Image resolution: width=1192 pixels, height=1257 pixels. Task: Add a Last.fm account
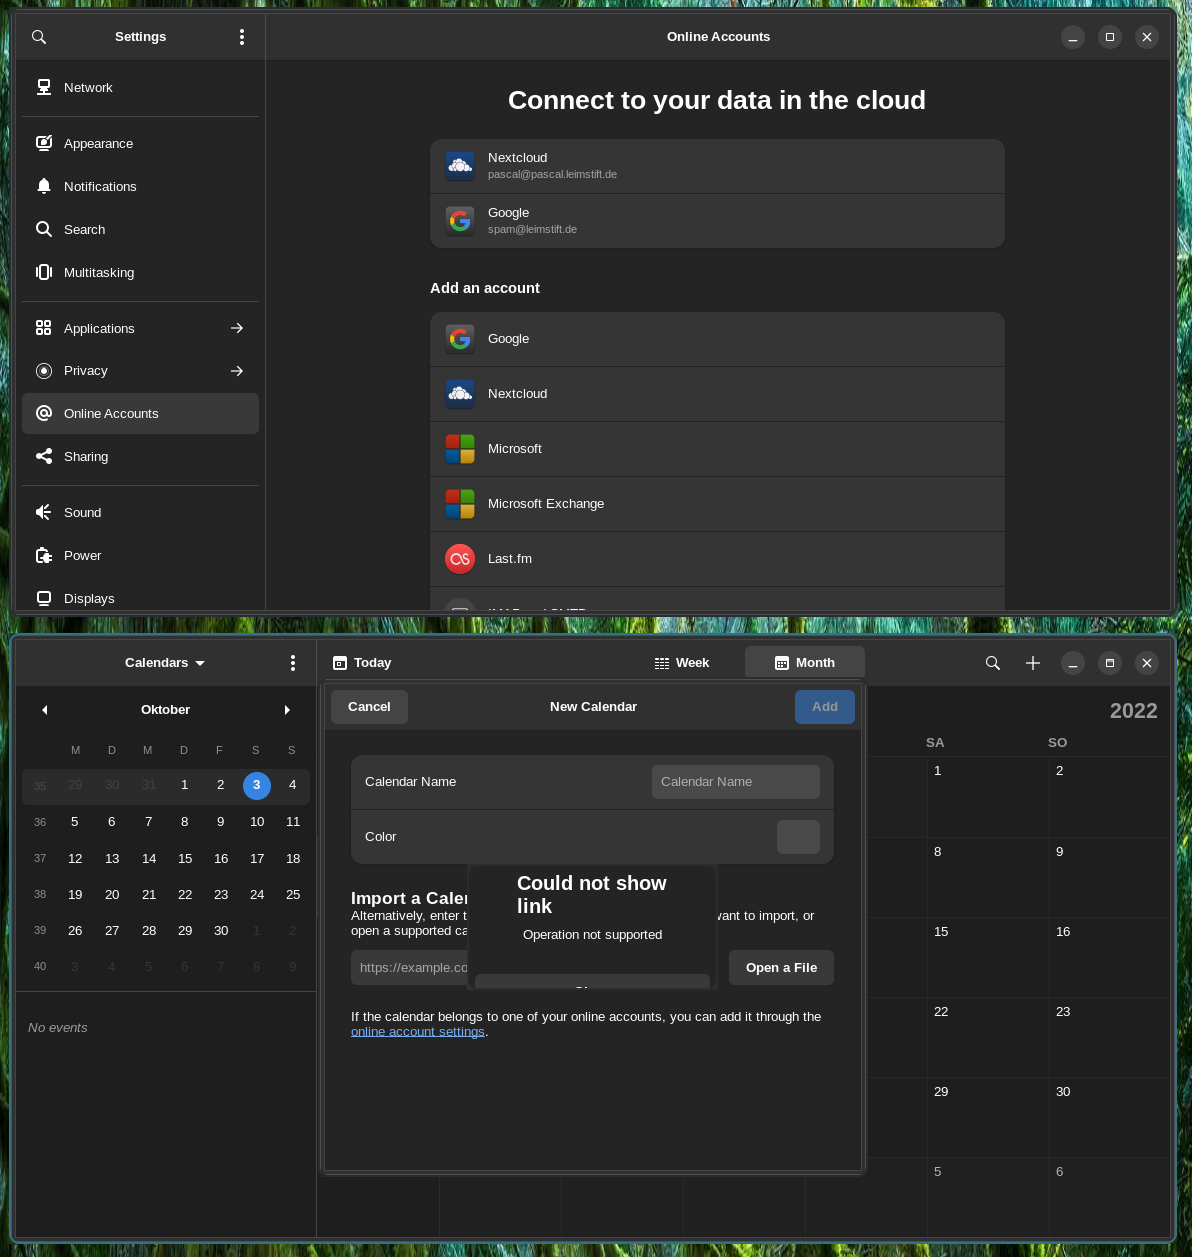pos(717,559)
